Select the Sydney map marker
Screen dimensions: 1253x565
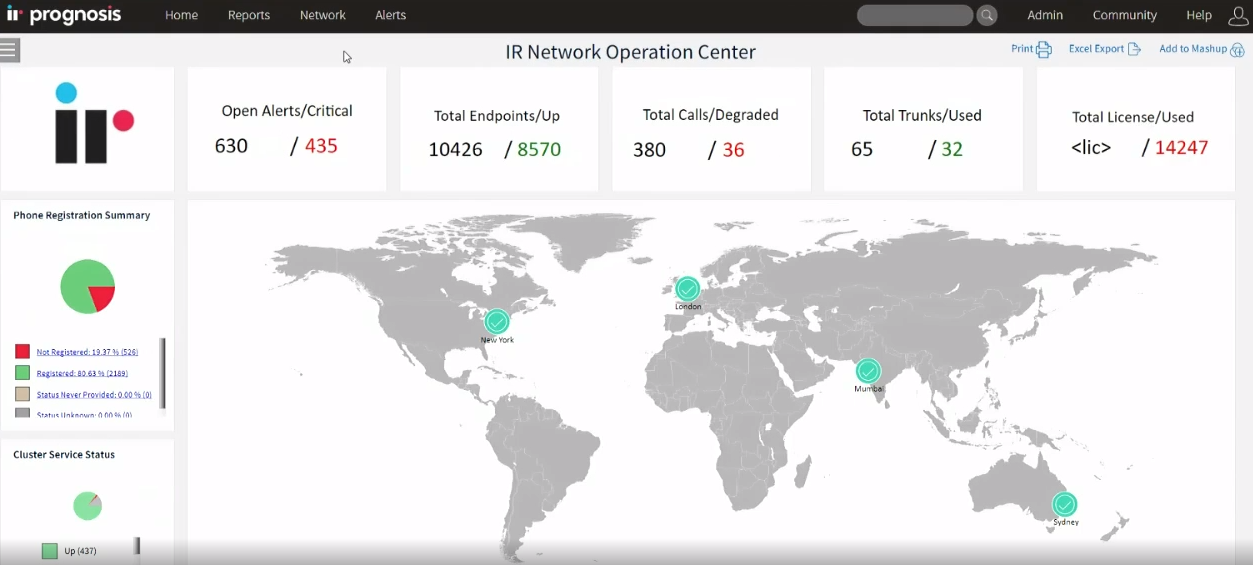pos(1065,504)
